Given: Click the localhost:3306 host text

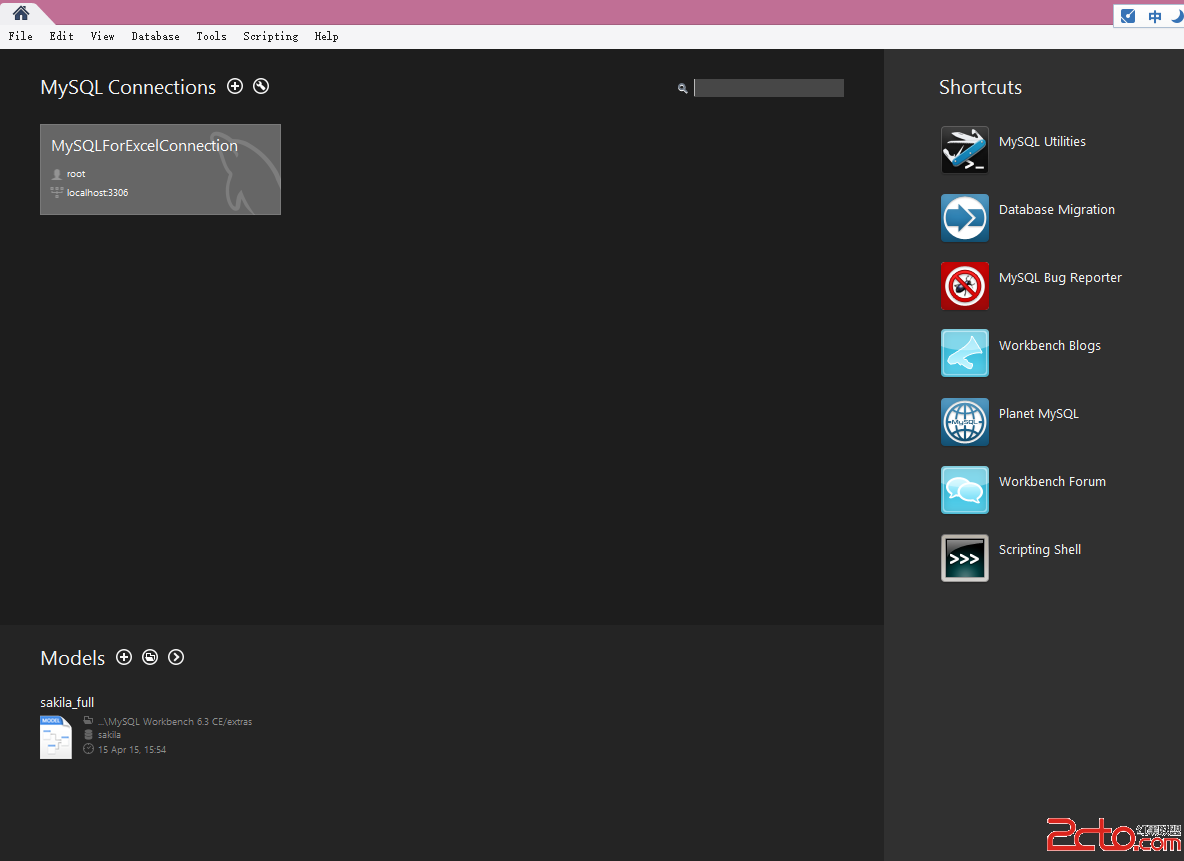Looking at the screenshot, I should click(x=97, y=193).
